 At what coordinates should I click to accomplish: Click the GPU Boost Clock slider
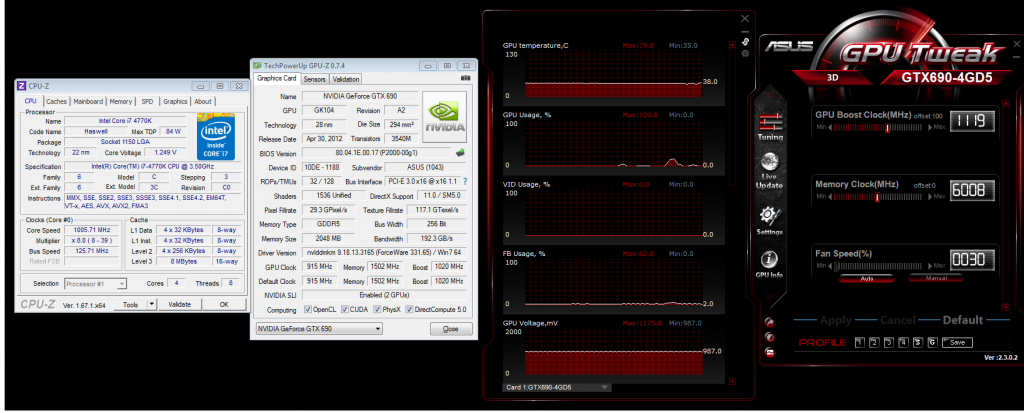(877, 127)
